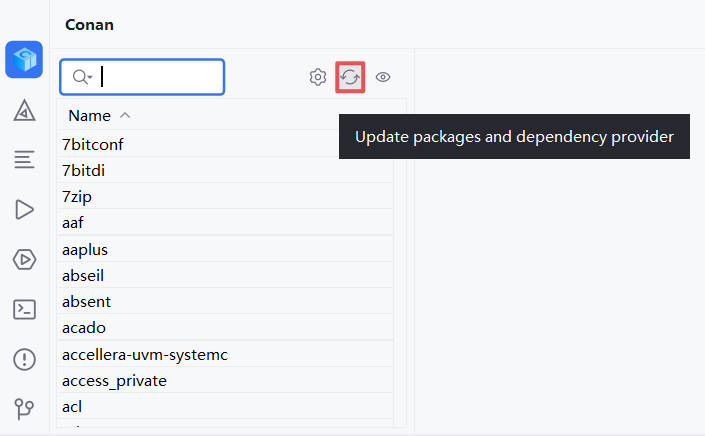Open the Run tool window
This screenshot has height=436, width=705.
point(24,209)
